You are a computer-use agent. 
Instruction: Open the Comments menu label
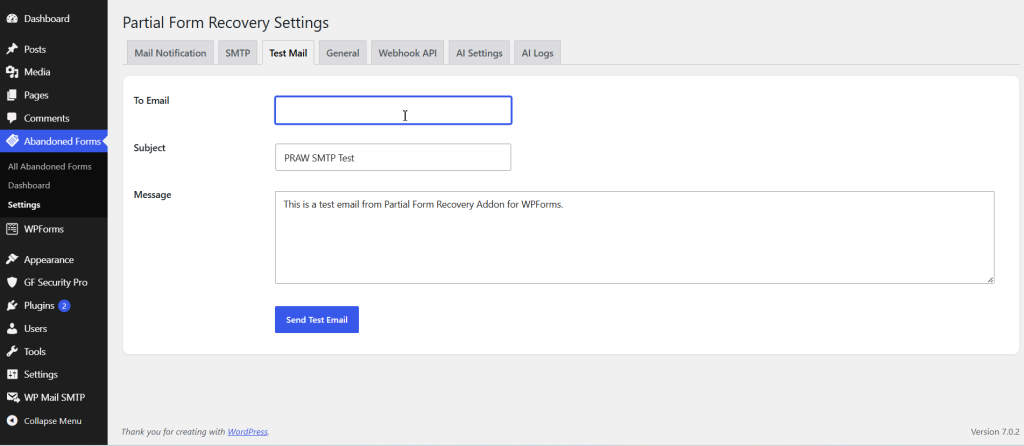tap(46, 118)
